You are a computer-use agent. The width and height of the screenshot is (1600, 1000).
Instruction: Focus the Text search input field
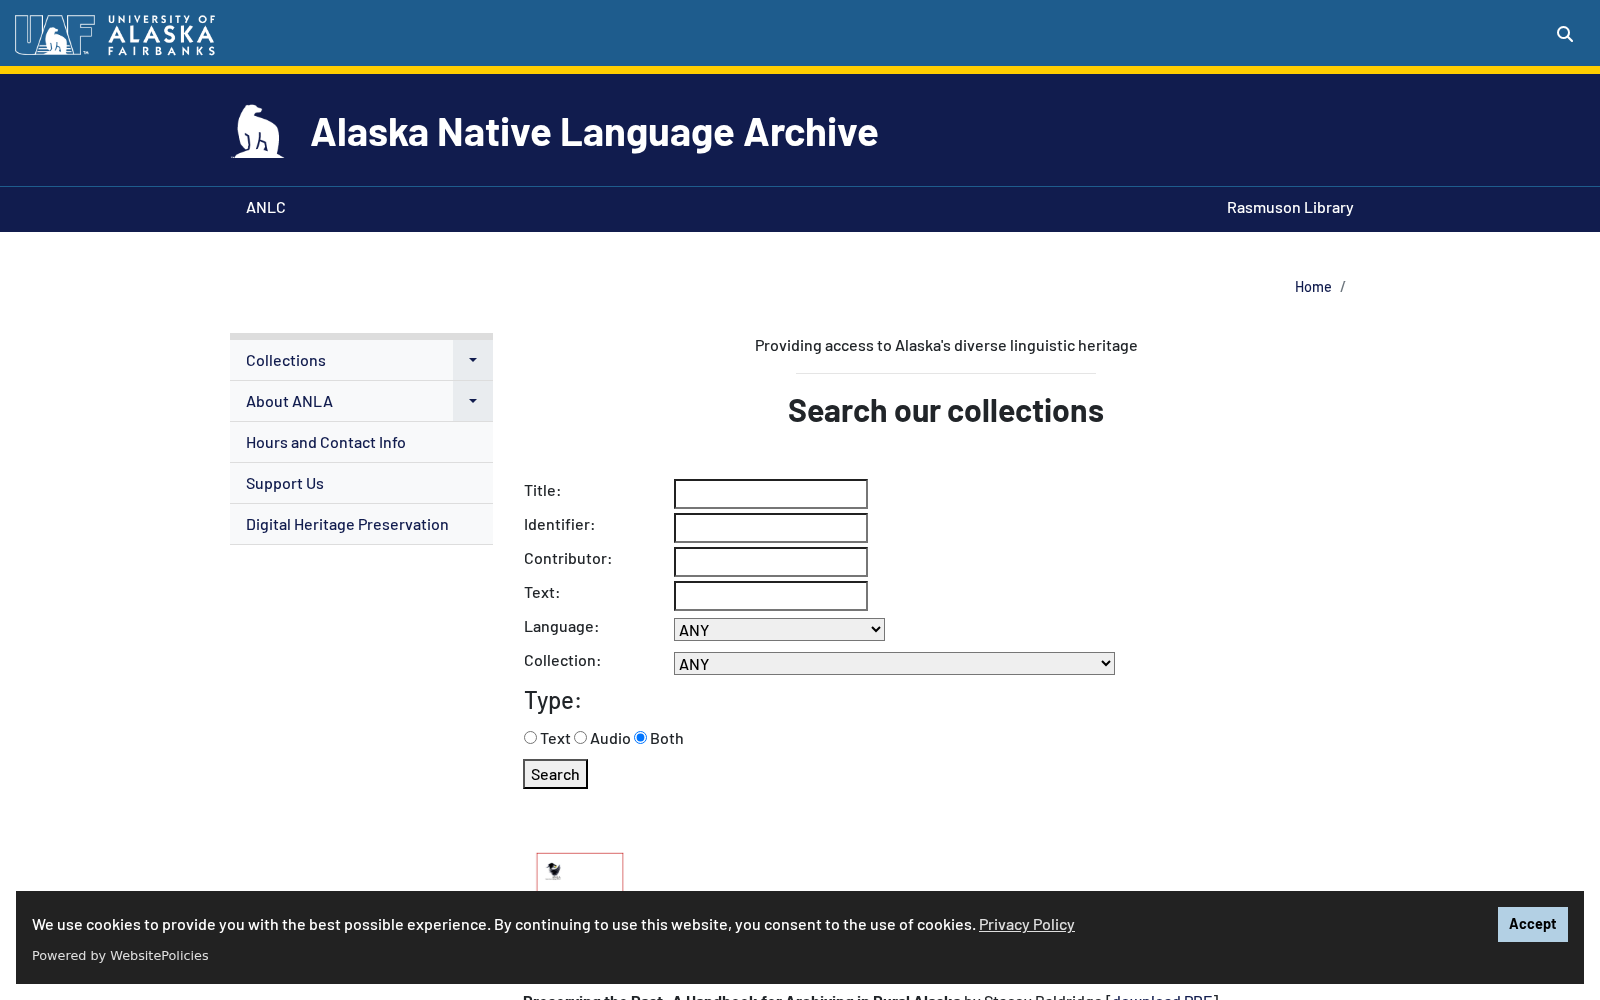click(771, 596)
